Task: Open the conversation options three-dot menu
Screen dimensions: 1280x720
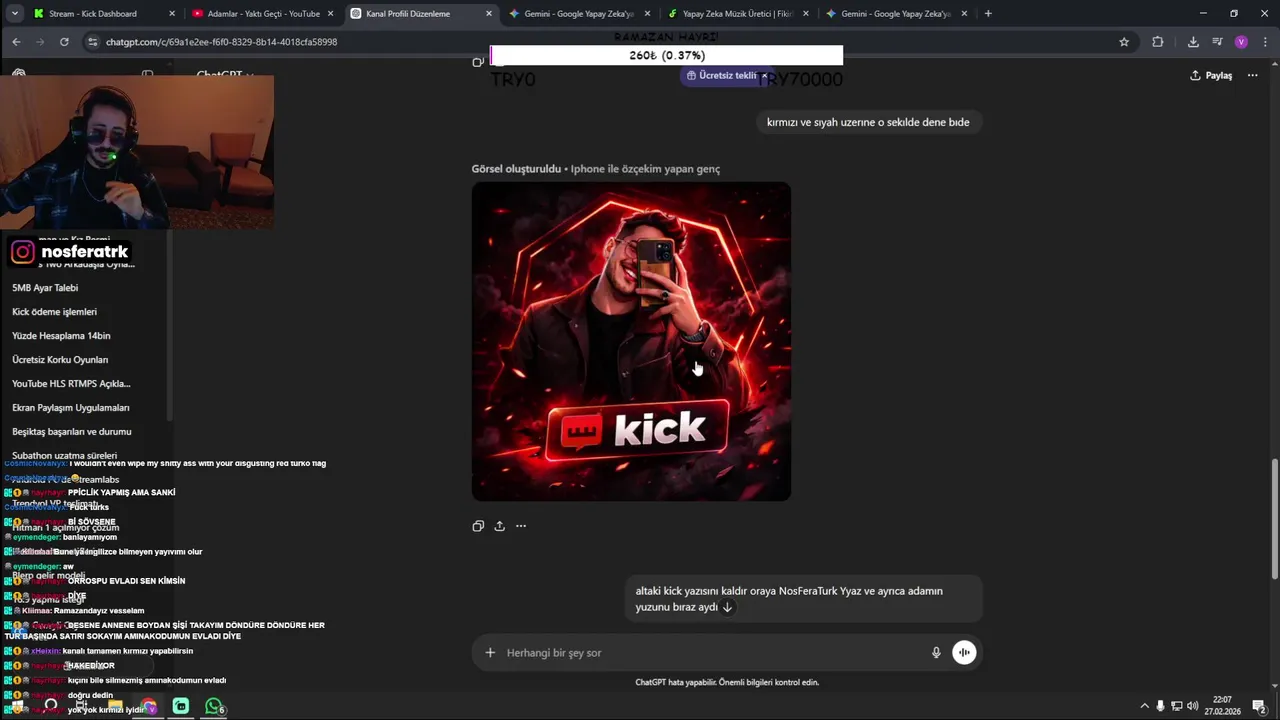Action: (1252, 75)
